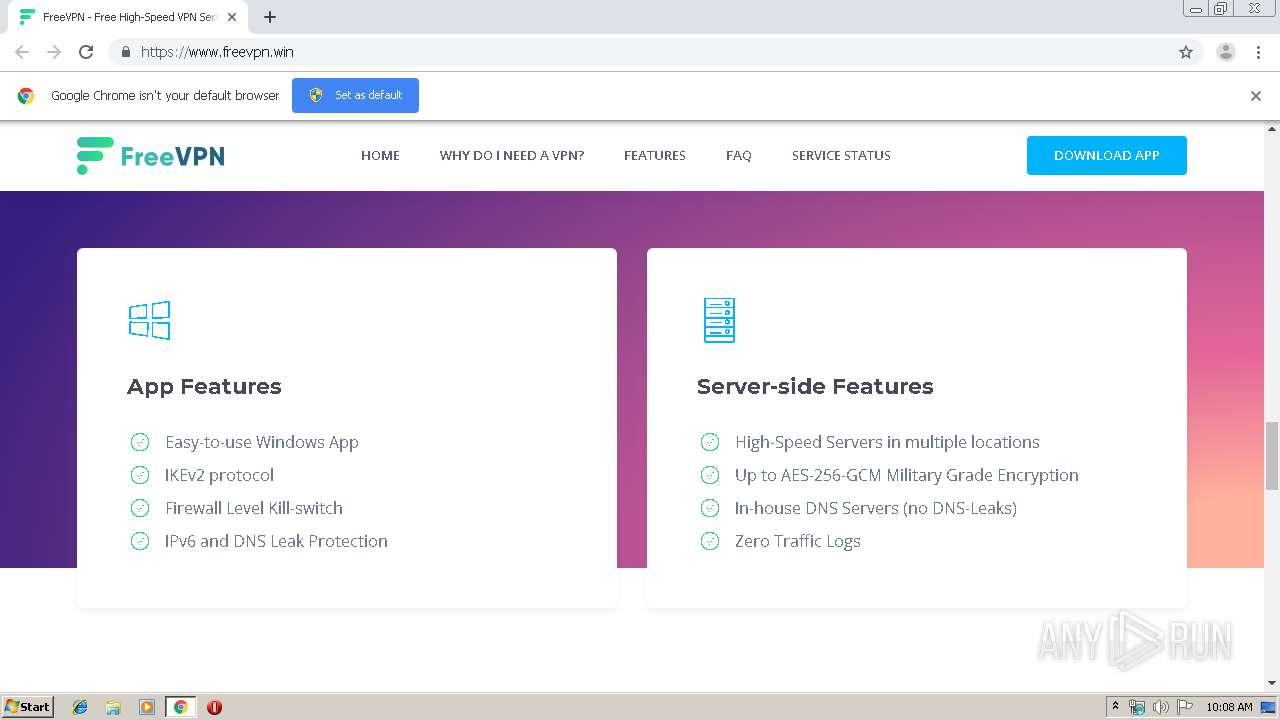Viewport: 1280px width, 720px height.
Task: Dismiss the default browser notification bar
Action: [x=1256, y=96]
